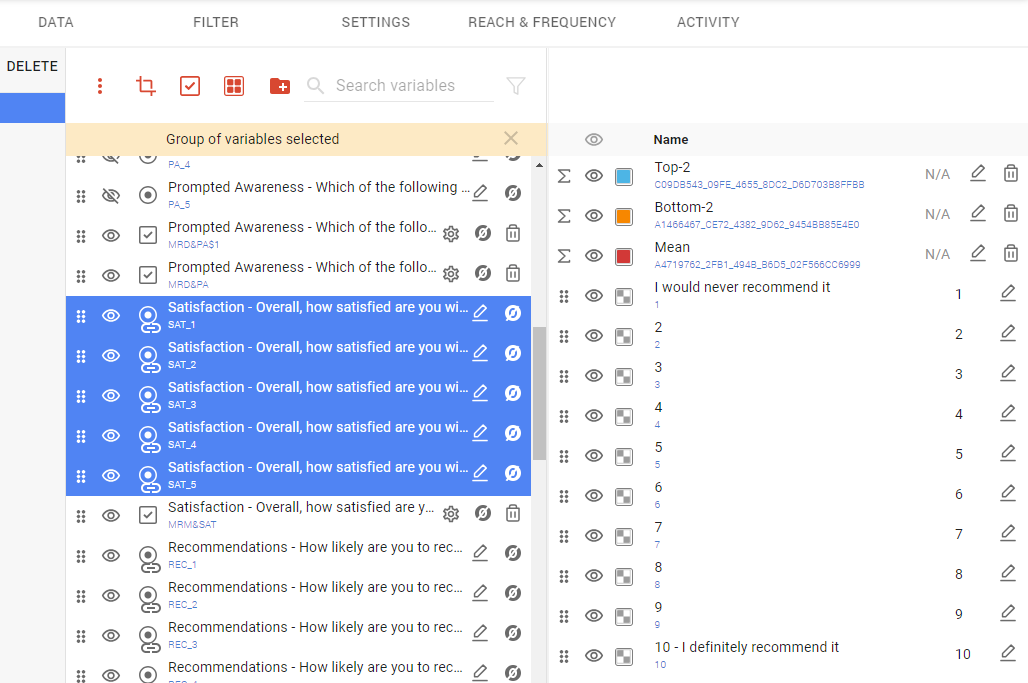
Task: Open settings gear for MRM&SAT variable
Action: [451, 514]
